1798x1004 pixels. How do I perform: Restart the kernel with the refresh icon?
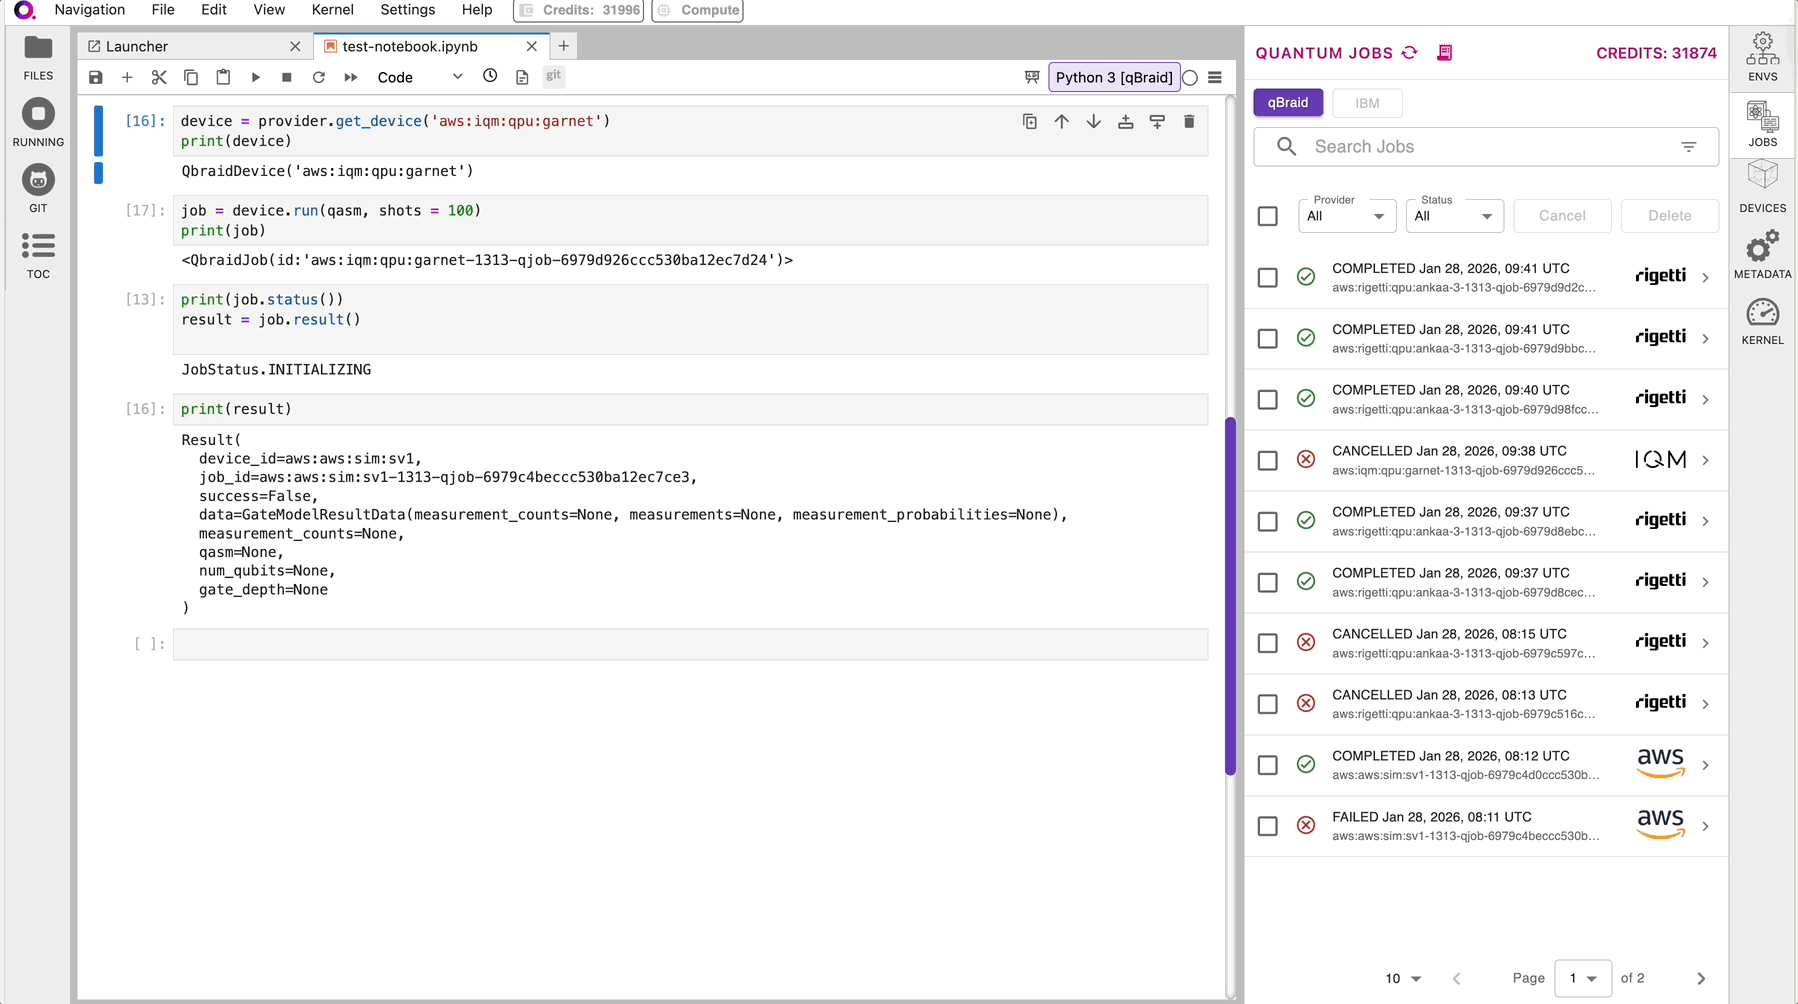coord(319,77)
